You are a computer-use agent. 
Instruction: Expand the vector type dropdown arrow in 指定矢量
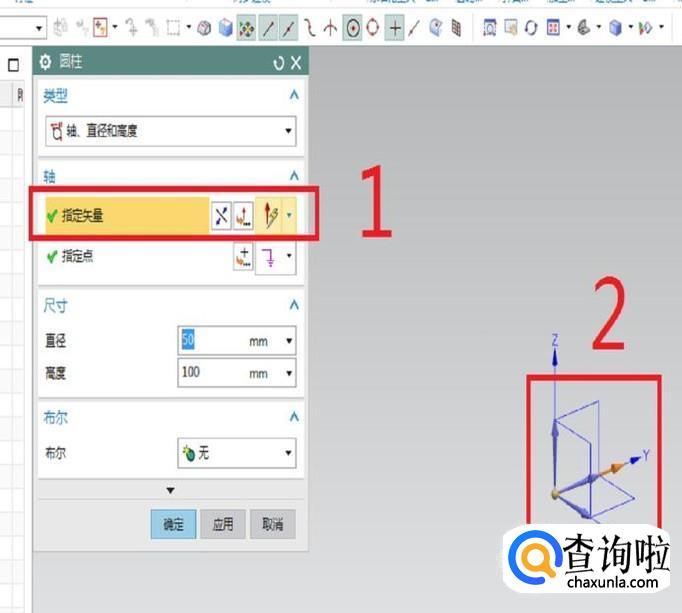(290, 214)
